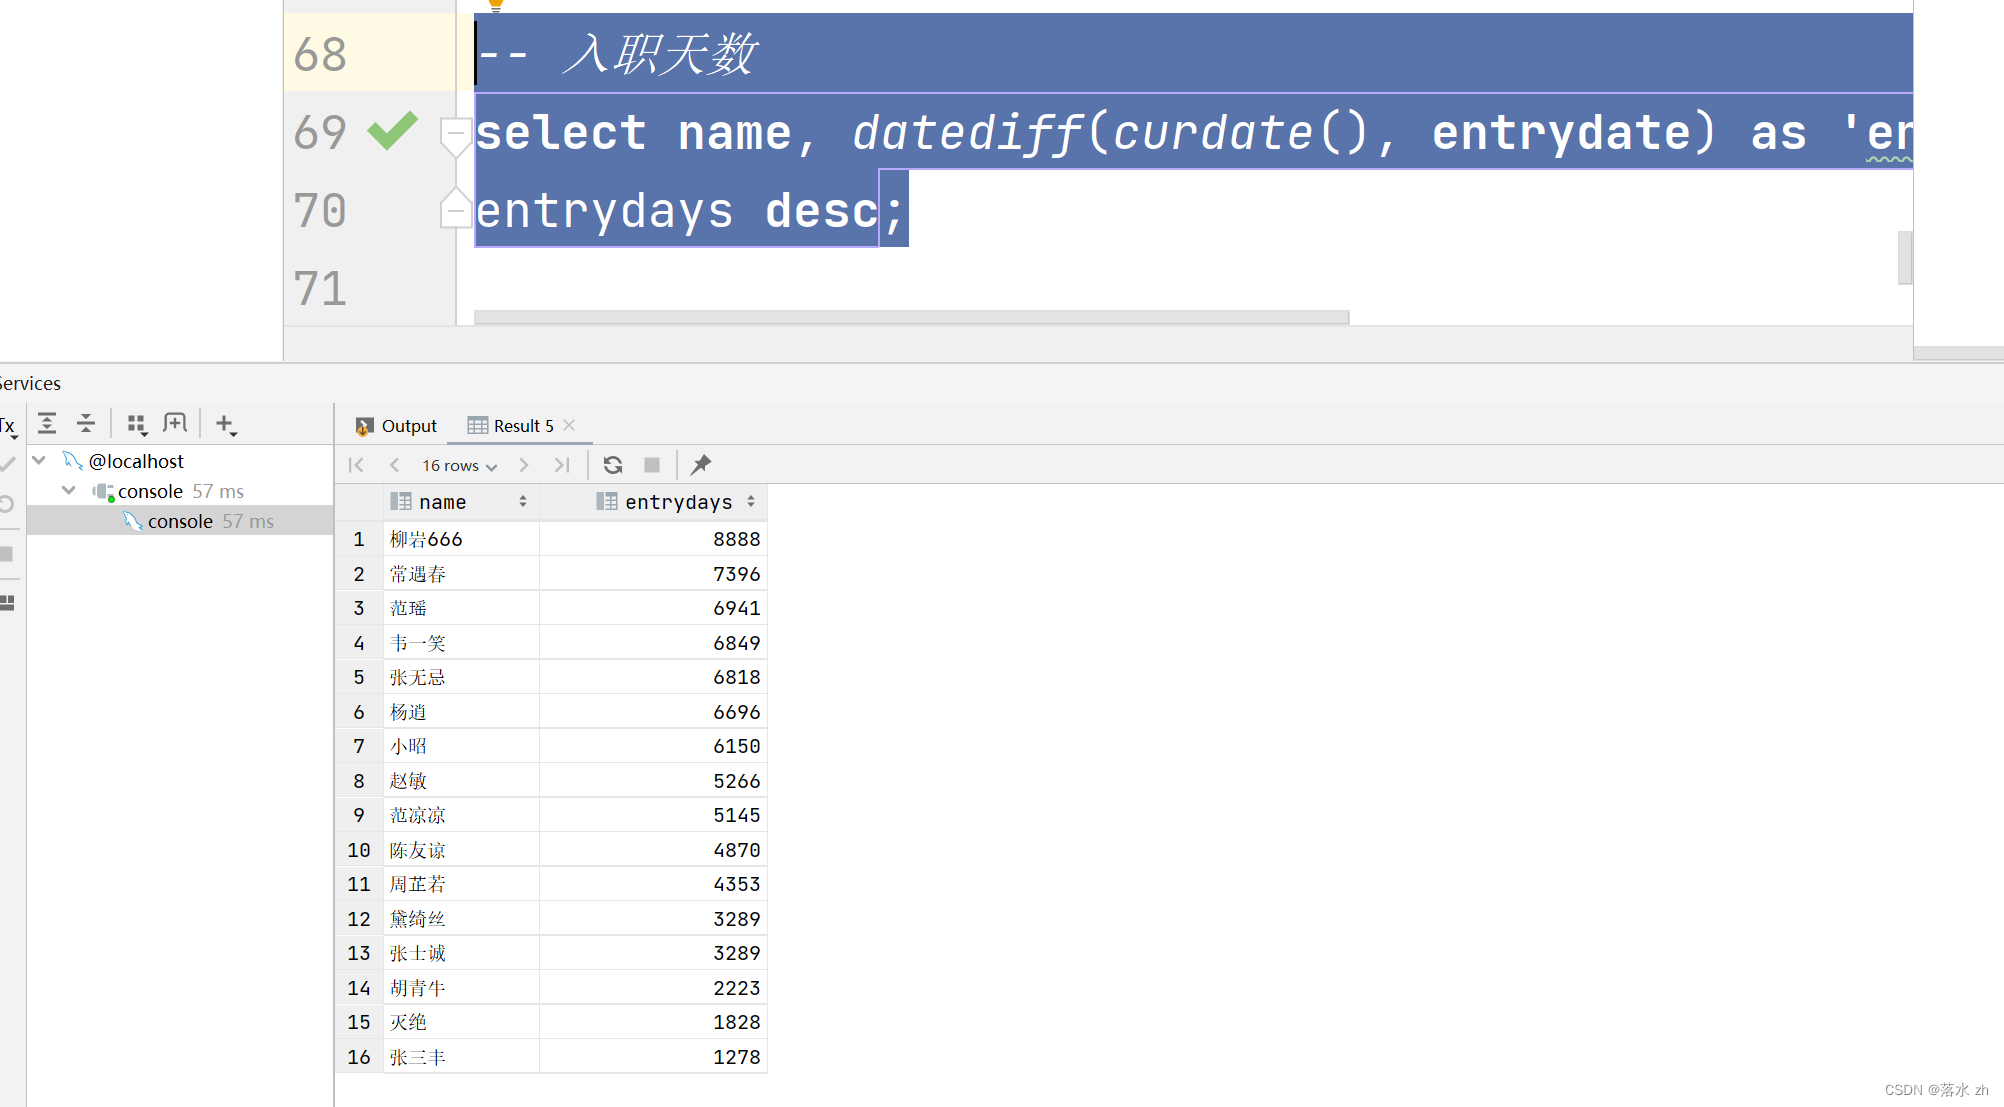Select the cell 范瑶
This screenshot has height=1107, width=2004.
[460, 608]
